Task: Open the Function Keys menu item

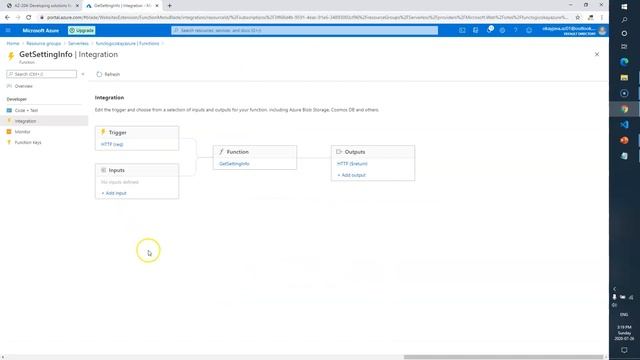Action: click(x=28, y=142)
